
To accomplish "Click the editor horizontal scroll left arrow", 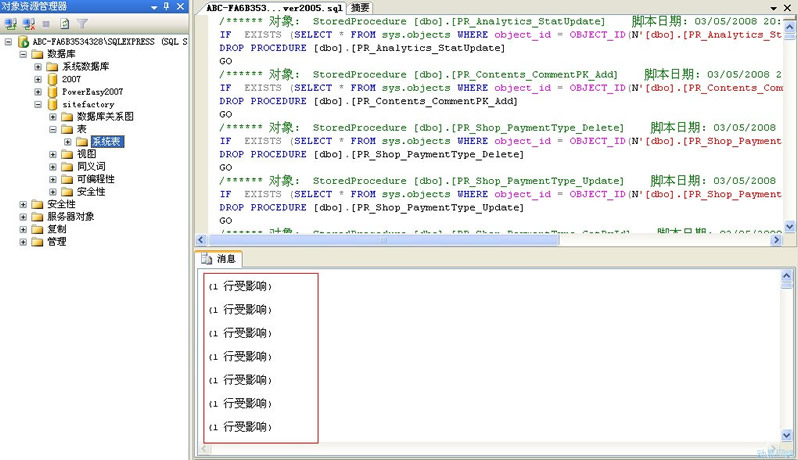I will point(201,240).
